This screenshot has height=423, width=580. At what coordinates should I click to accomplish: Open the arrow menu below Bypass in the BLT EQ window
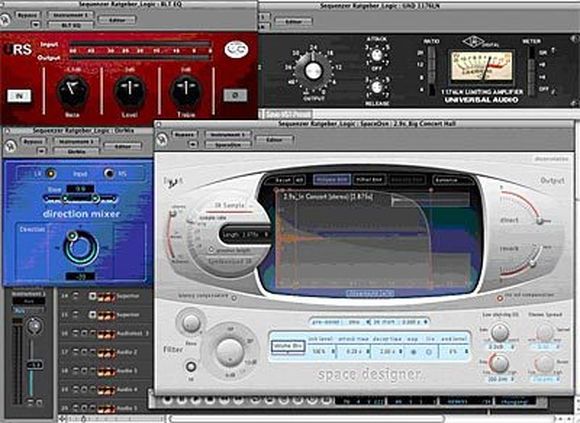[36, 25]
